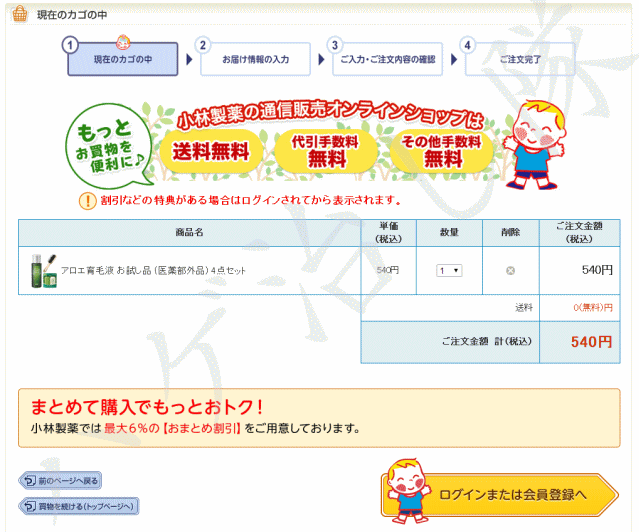The width and height of the screenshot is (639, 532).
Task: Click the 送料無料 banner badge
Action: 211,151
